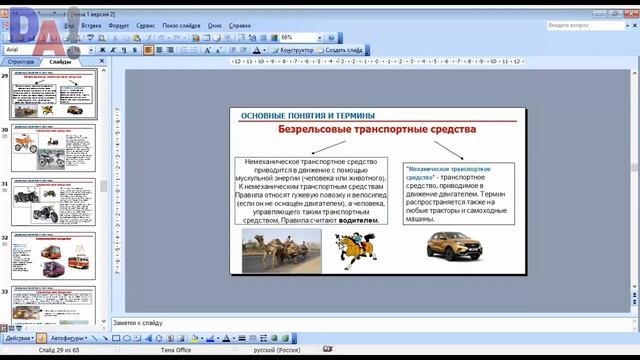The width and height of the screenshot is (640, 360).
Task: Insert a table via toolbar icon
Action: (x=207, y=38)
